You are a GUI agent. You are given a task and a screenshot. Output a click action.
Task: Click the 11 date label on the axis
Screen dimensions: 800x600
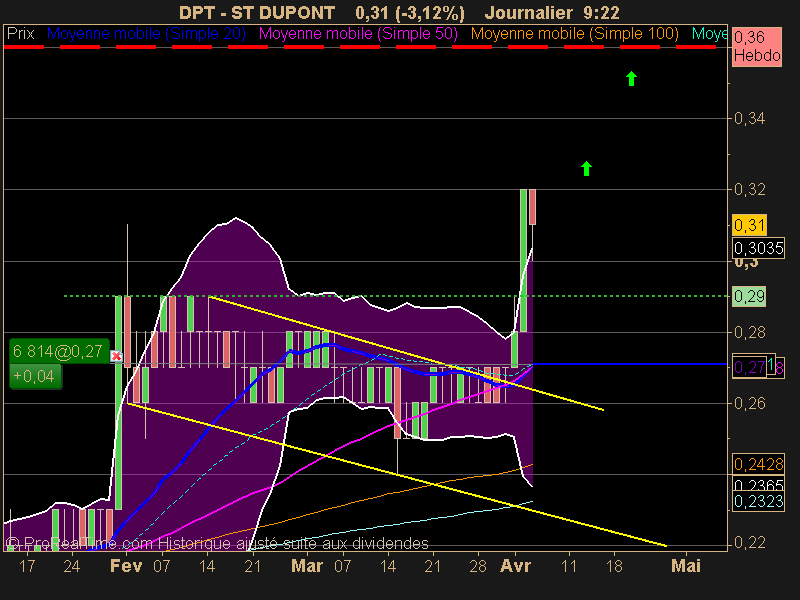pos(569,566)
